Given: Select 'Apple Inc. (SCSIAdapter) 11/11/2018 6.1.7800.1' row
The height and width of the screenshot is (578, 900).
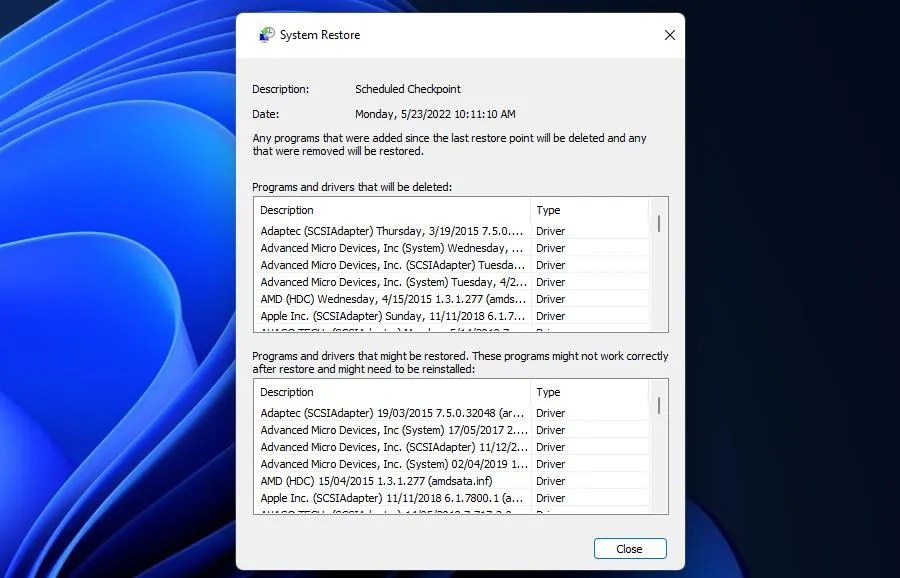Looking at the screenshot, I should [x=452, y=498].
